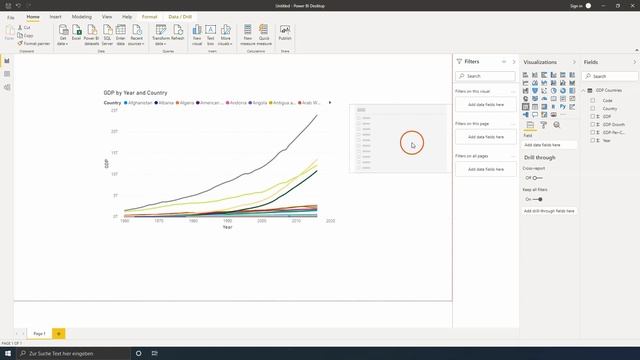Insert a New visual

[197, 35]
